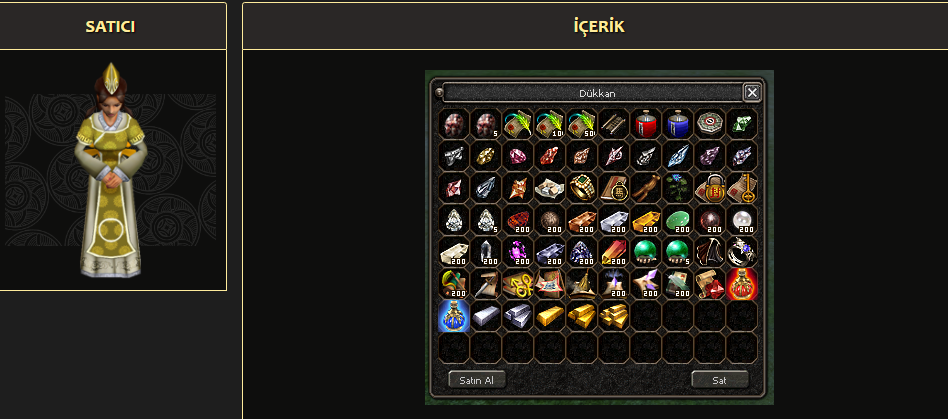Screen dimensions: 948x419
Task: Pick the blue rose flower item
Action: [x=678, y=188]
